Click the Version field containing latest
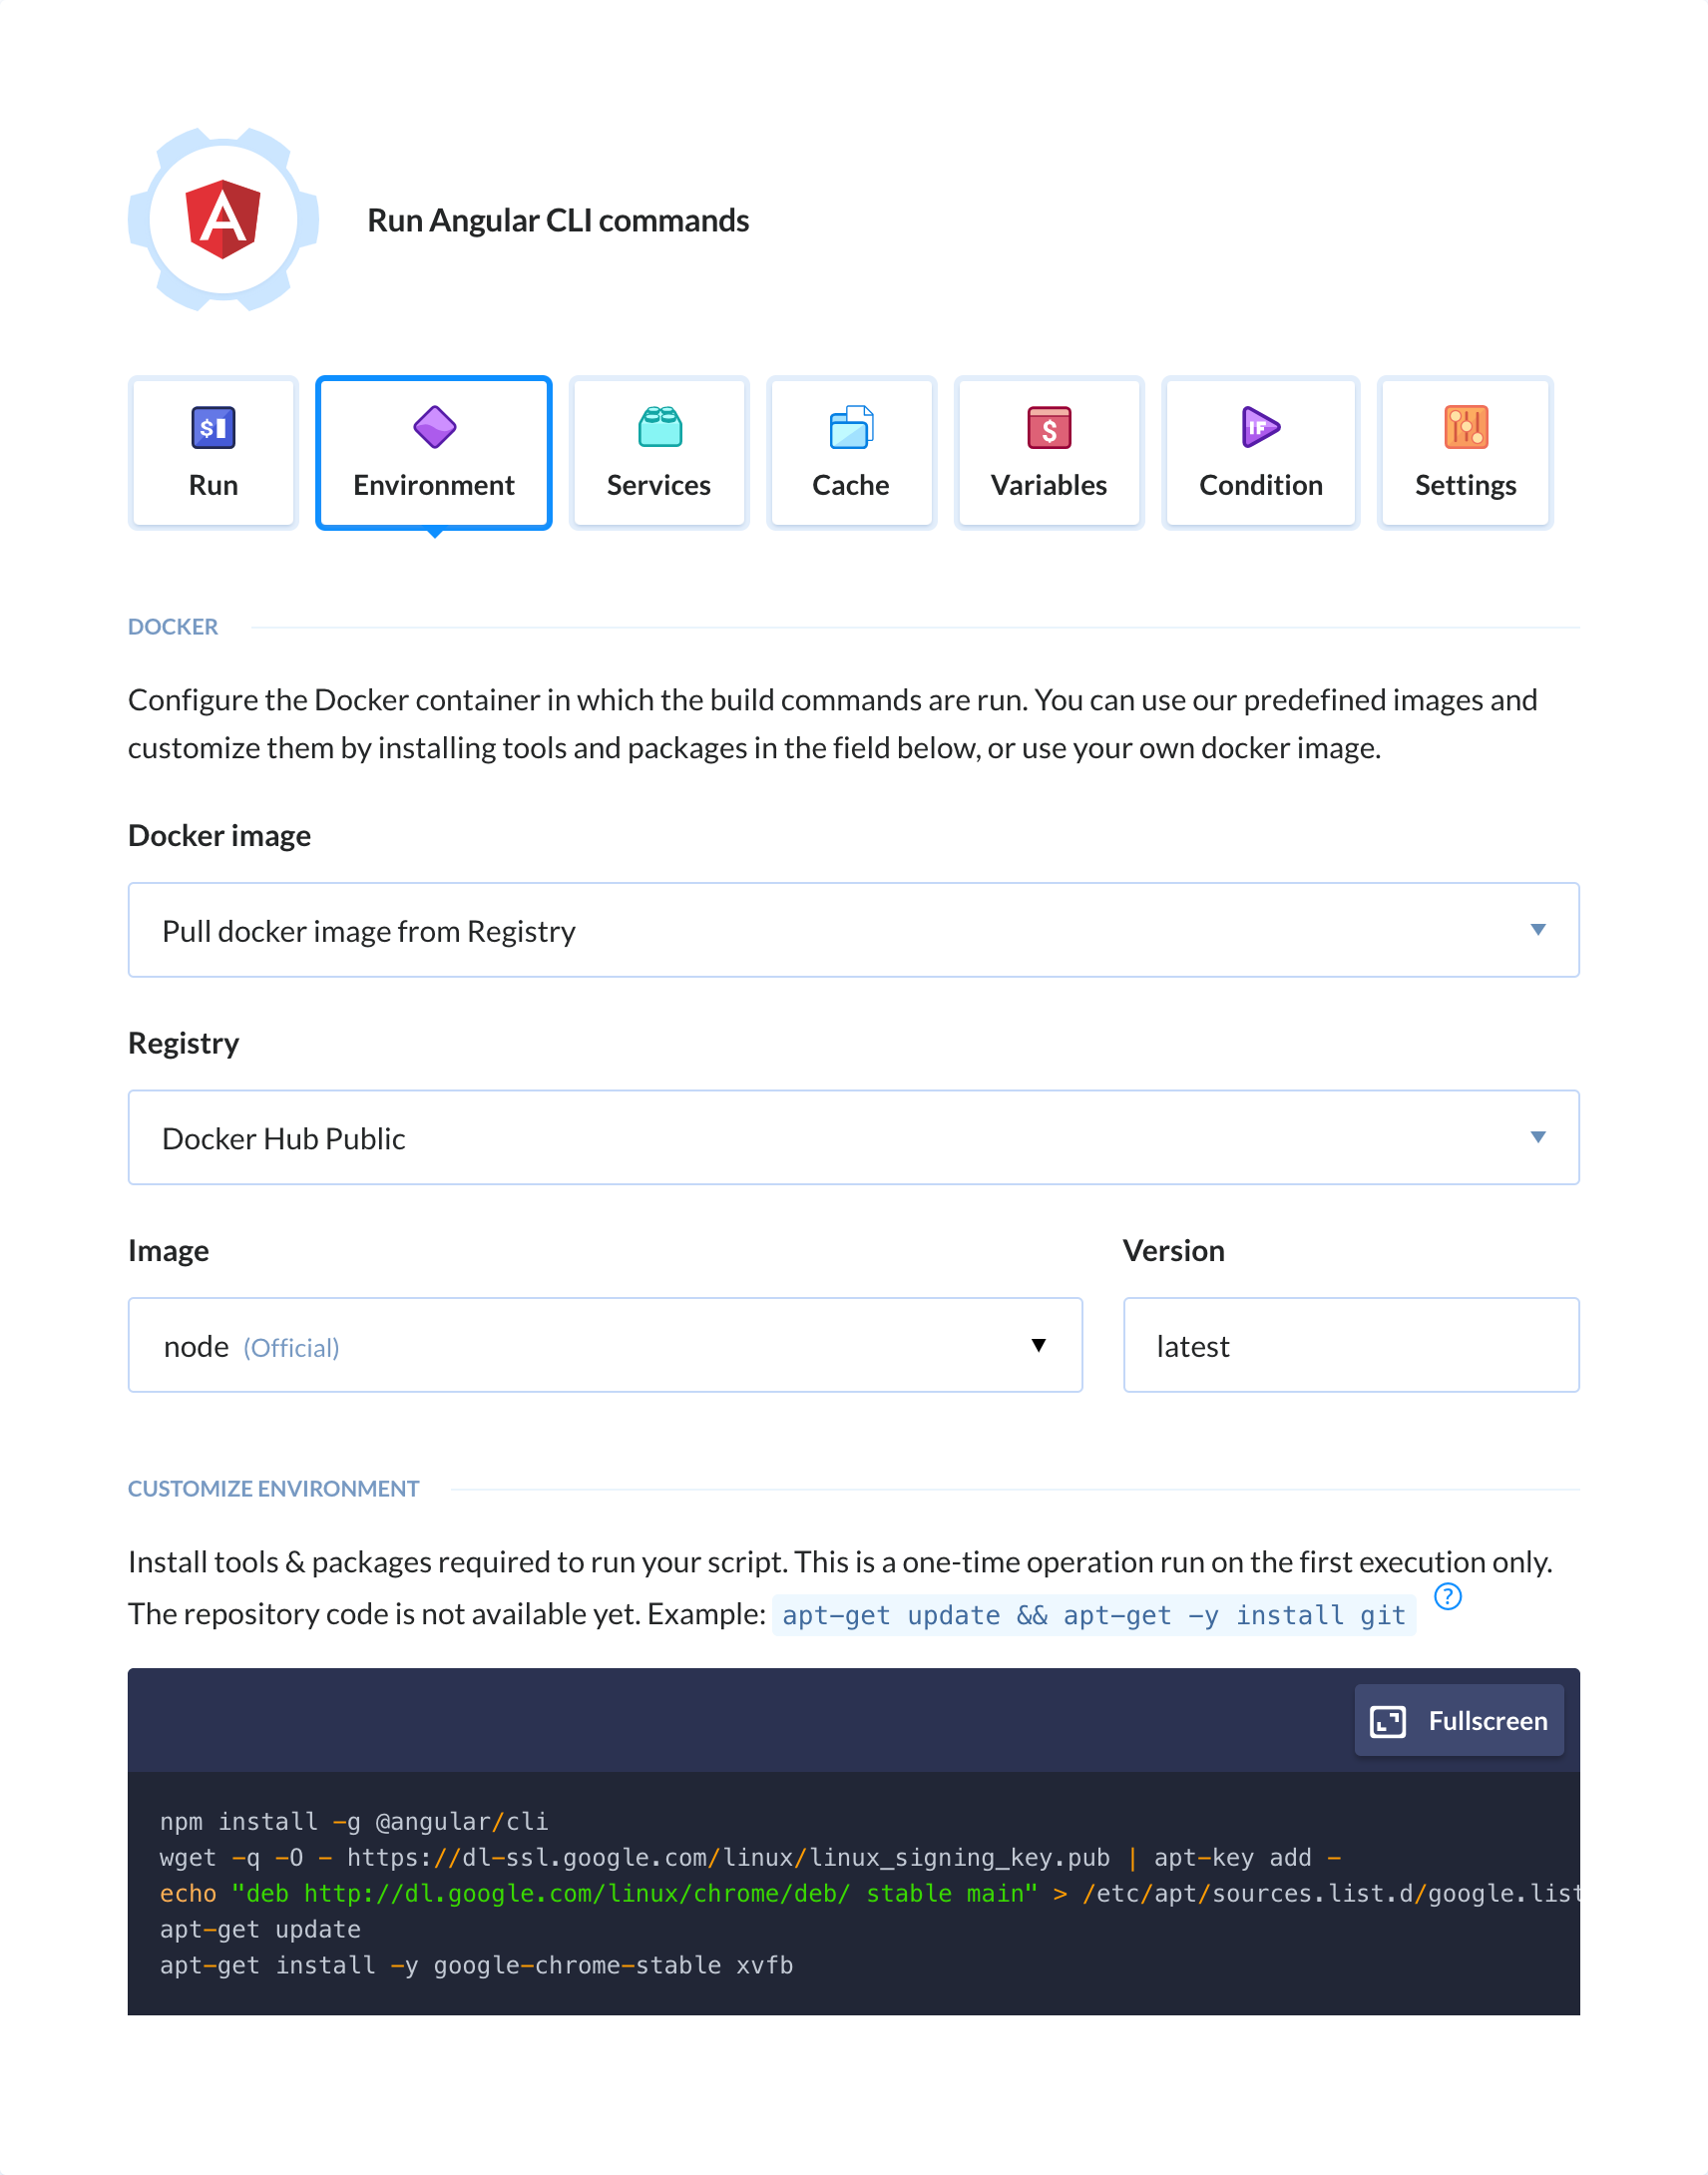 point(1350,1344)
